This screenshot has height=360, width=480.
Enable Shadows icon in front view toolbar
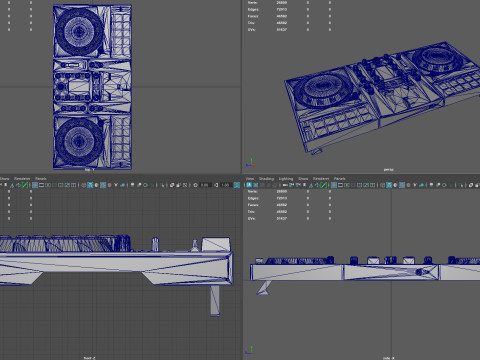click(123, 185)
